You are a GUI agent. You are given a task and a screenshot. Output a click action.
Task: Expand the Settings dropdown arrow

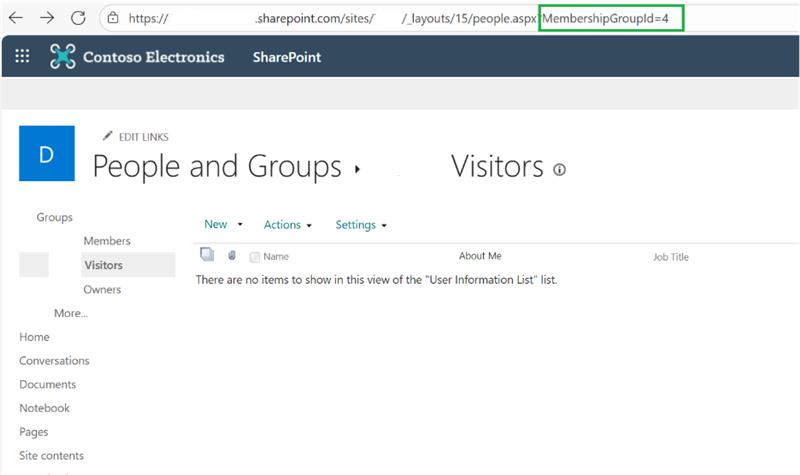click(384, 226)
